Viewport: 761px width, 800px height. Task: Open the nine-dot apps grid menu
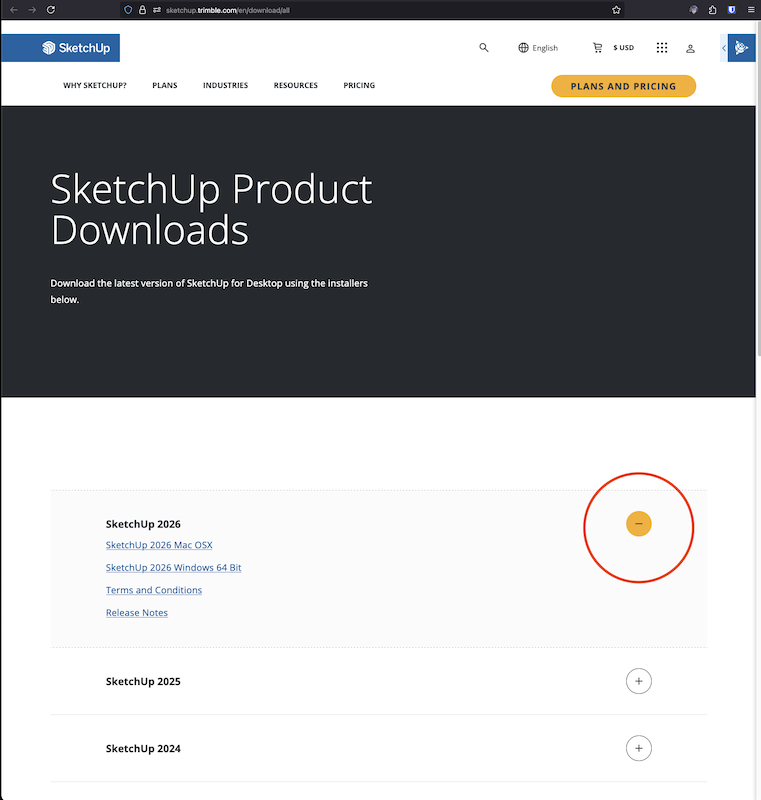pyautogui.click(x=662, y=48)
